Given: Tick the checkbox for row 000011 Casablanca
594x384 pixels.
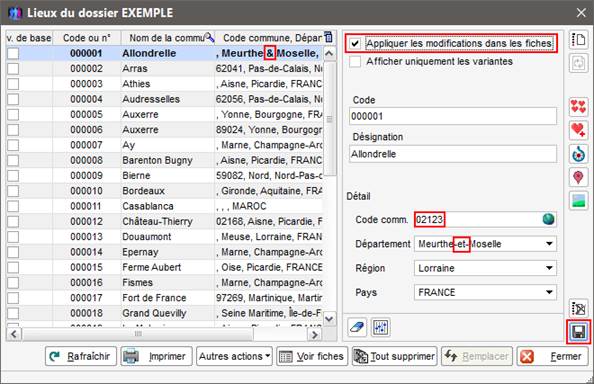Looking at the screenshot, I should click(x=13, y=206).
